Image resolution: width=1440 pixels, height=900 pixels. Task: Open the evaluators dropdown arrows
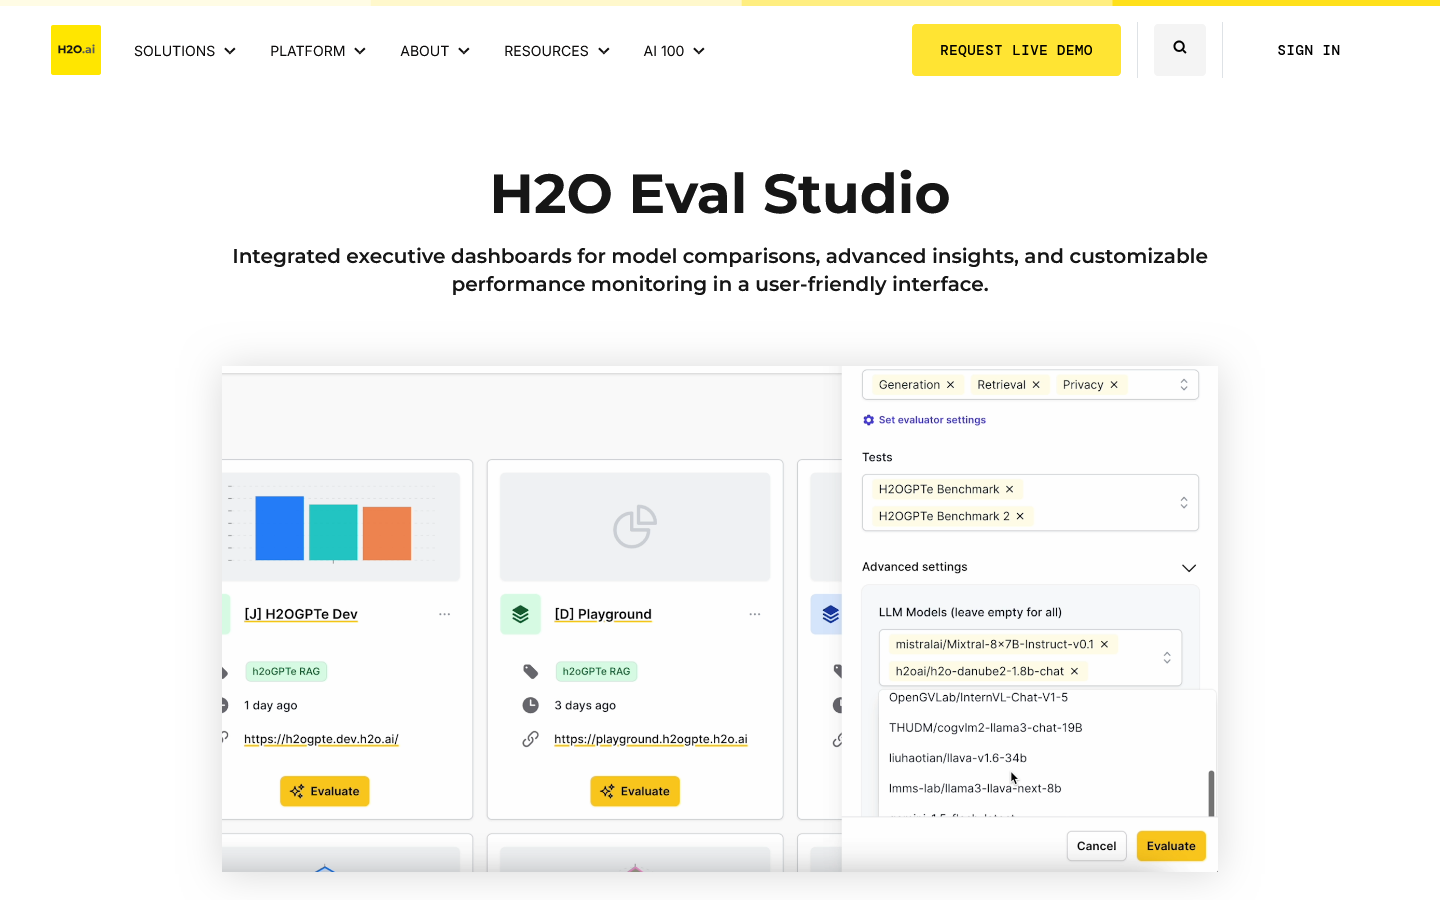(1184, 385)
